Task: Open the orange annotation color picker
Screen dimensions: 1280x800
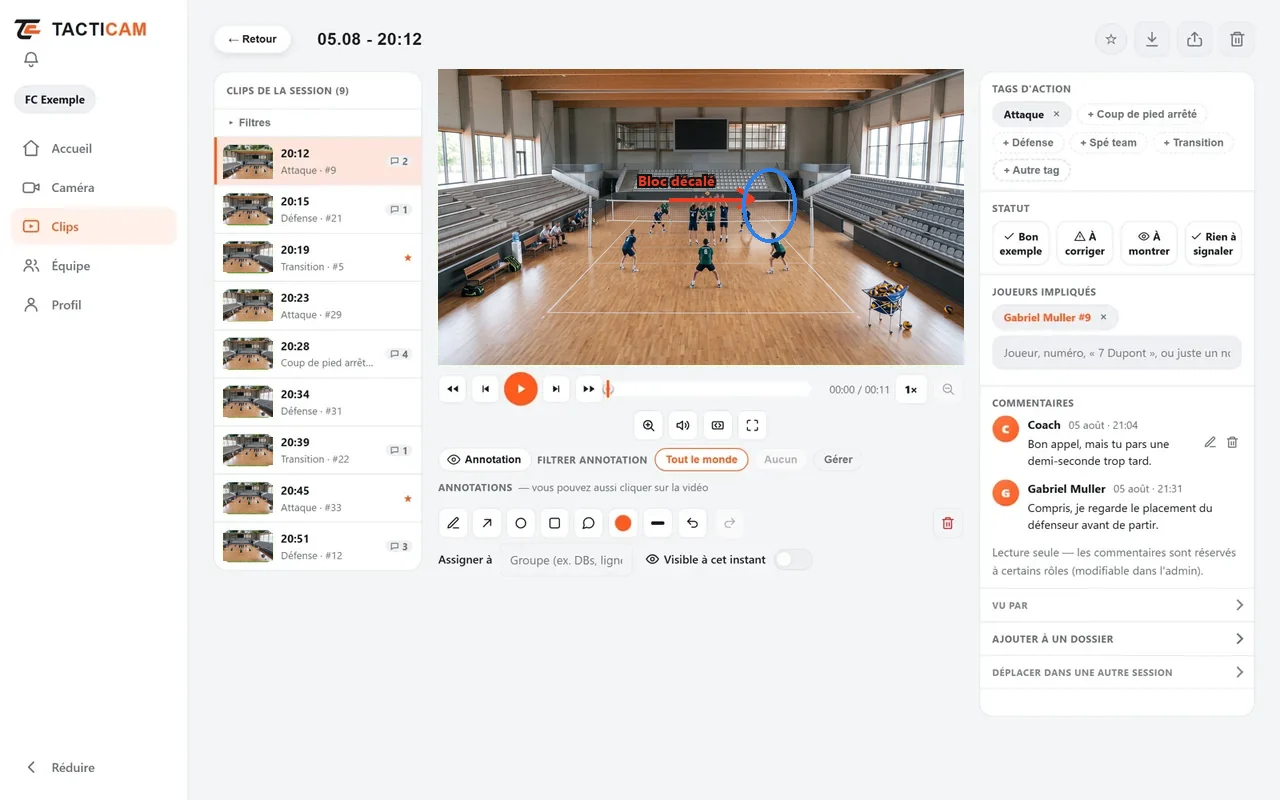Action: click(623, 523)
